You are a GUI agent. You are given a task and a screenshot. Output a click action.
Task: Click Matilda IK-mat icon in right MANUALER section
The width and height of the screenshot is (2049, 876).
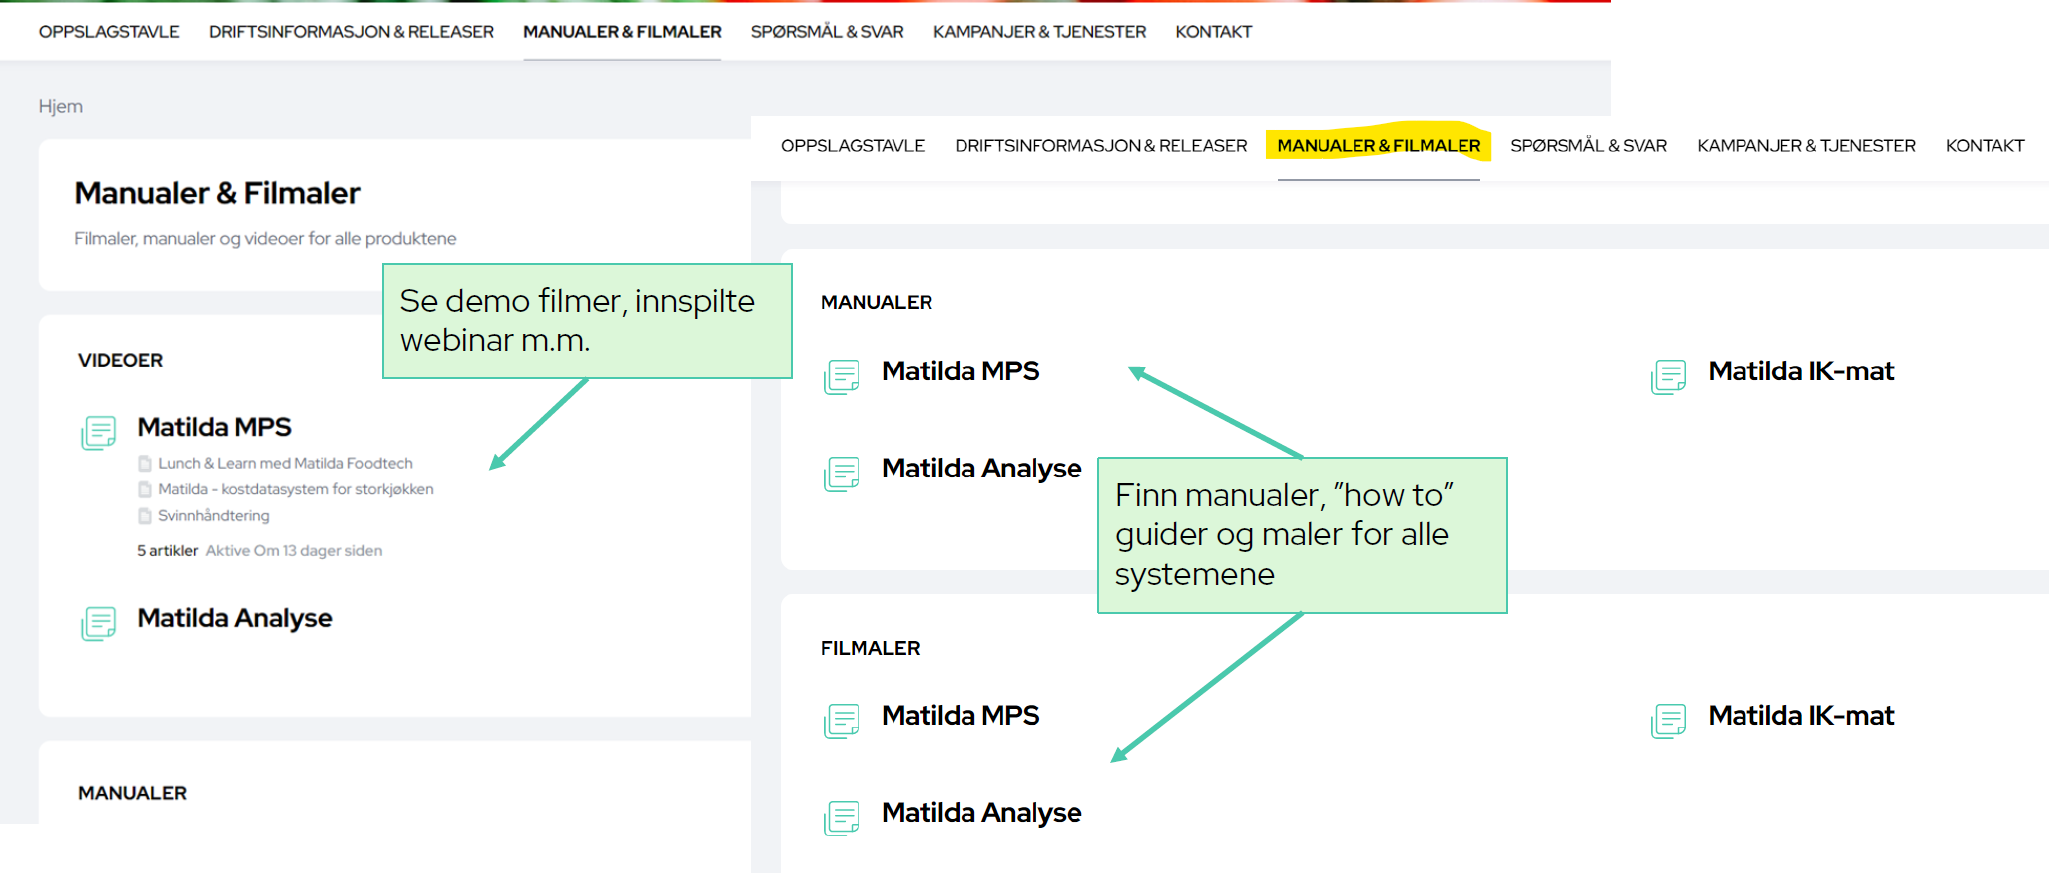(x=1668, y=376)
